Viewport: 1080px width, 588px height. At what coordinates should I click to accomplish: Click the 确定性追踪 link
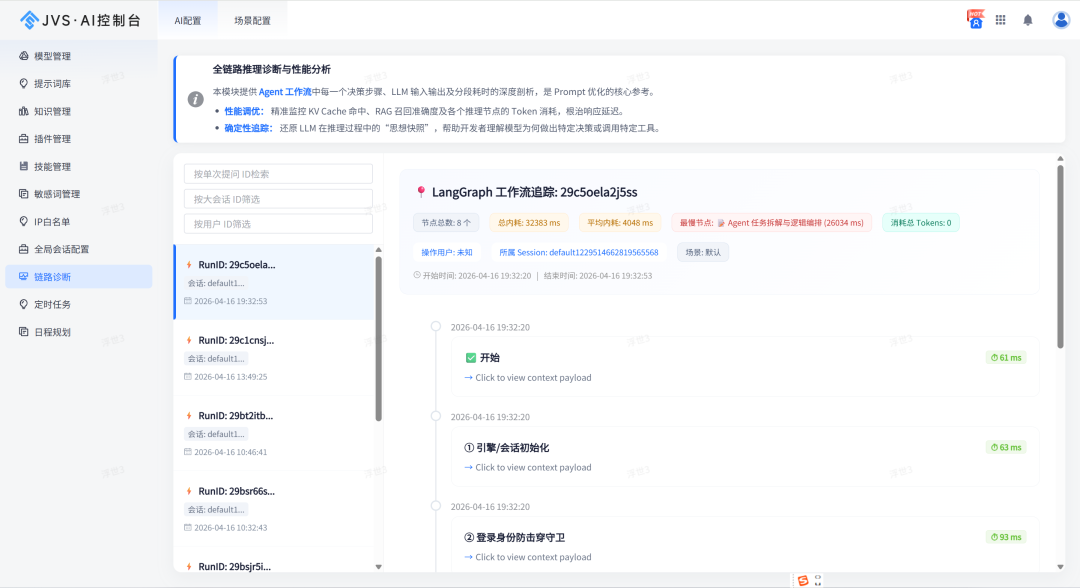coord(249,128)
